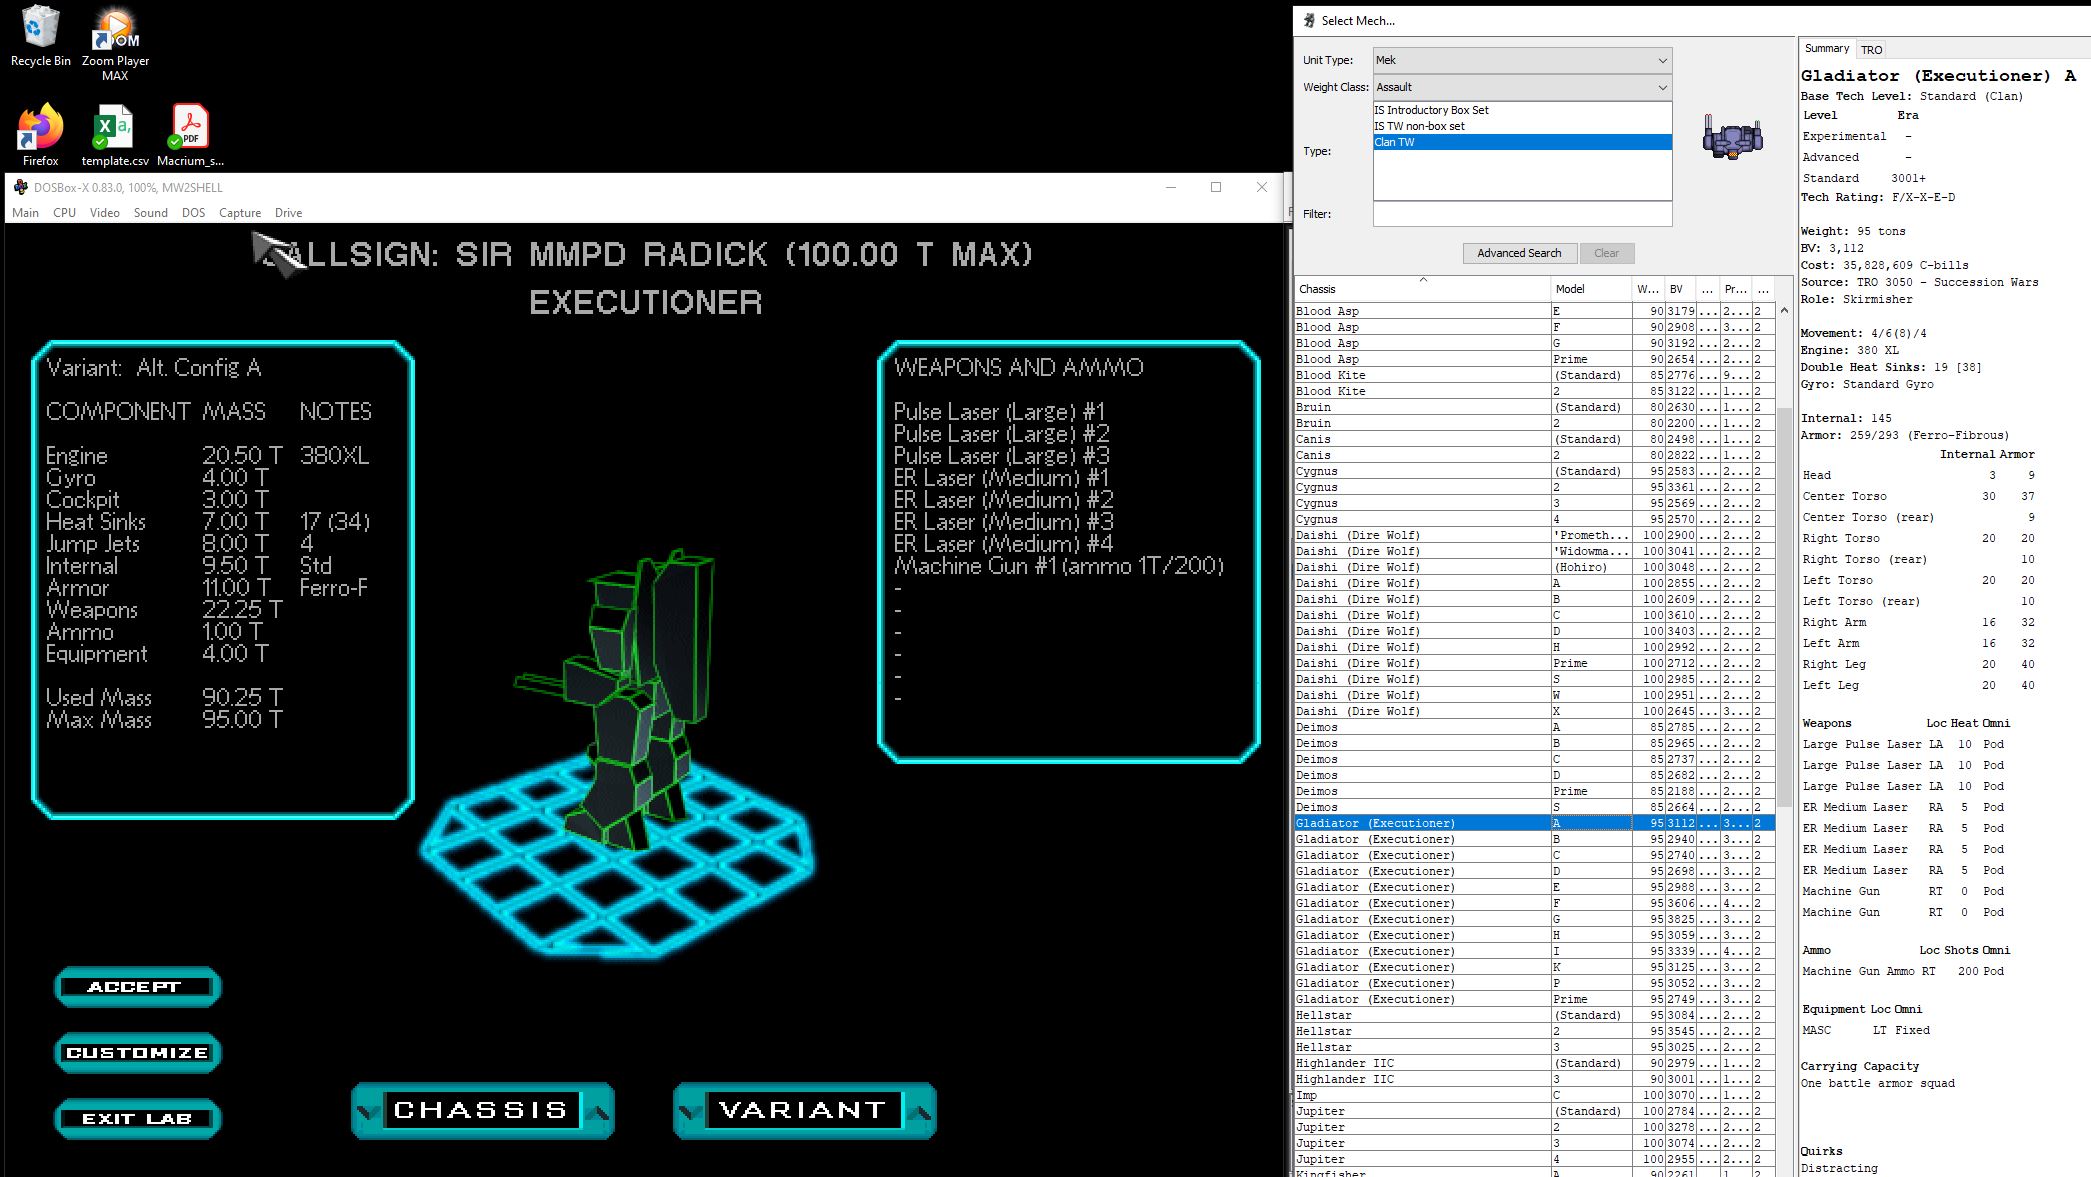The height and width of the screenshot is (1177, 2091).
Task: Open the Unit Type dropdown
Action: coord(1521,60)
